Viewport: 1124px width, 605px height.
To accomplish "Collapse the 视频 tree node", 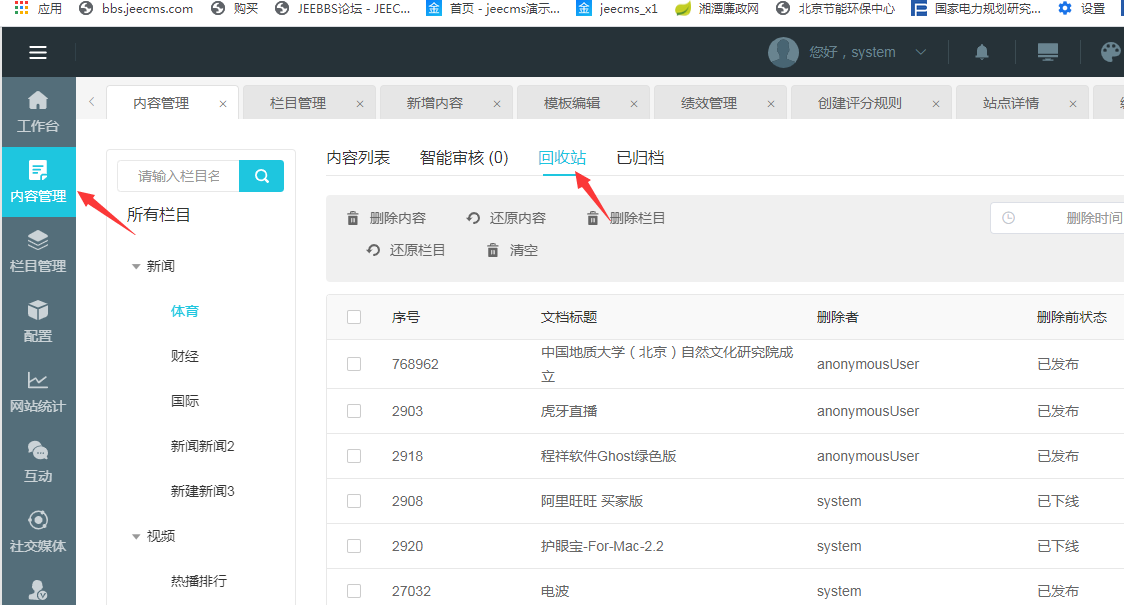I will (136, 536).
